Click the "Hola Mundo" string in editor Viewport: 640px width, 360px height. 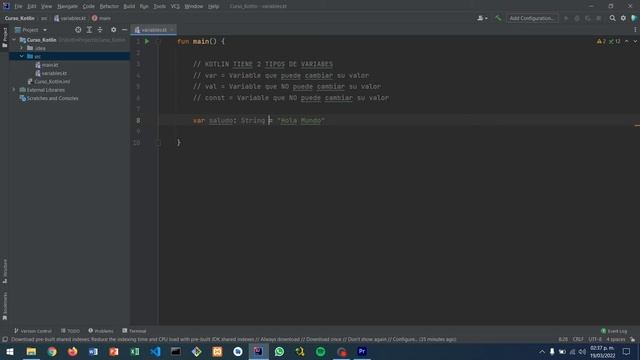(x=301, y=120)
